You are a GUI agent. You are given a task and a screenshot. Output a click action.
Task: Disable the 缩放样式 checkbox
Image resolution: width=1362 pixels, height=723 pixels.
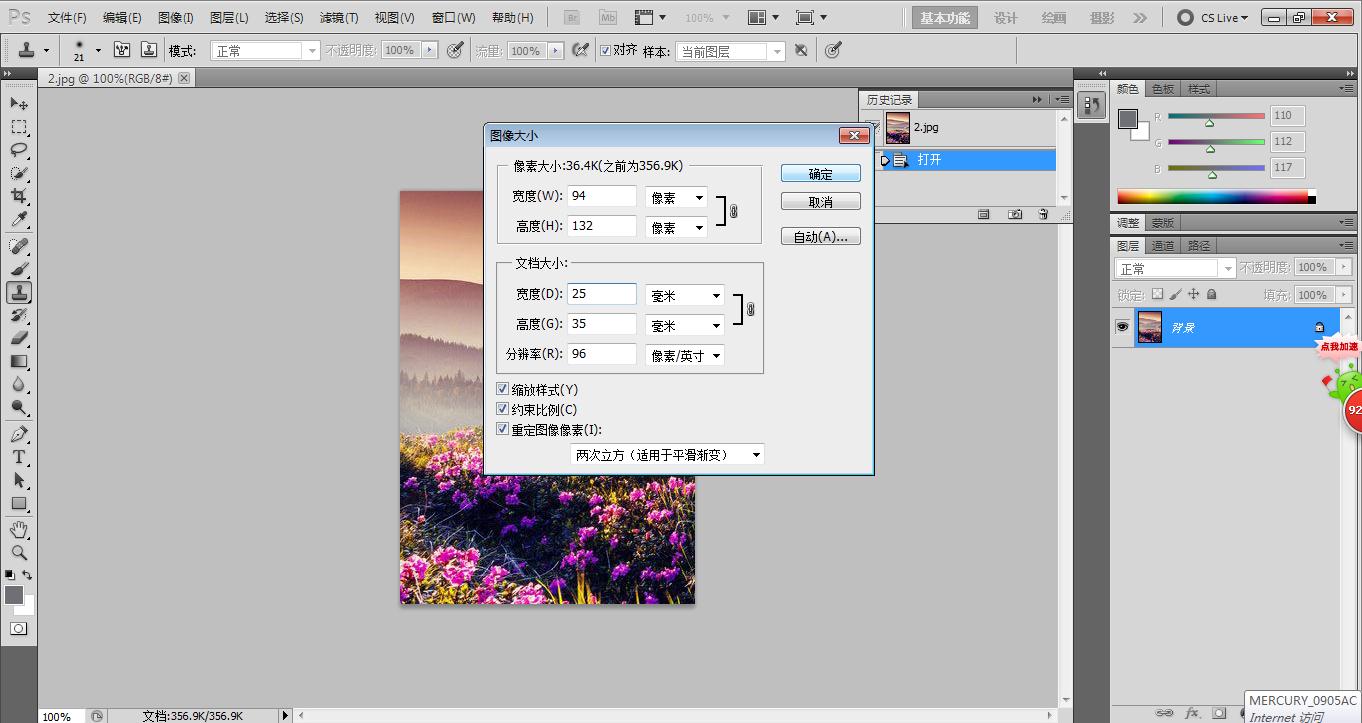pos(502,389)
